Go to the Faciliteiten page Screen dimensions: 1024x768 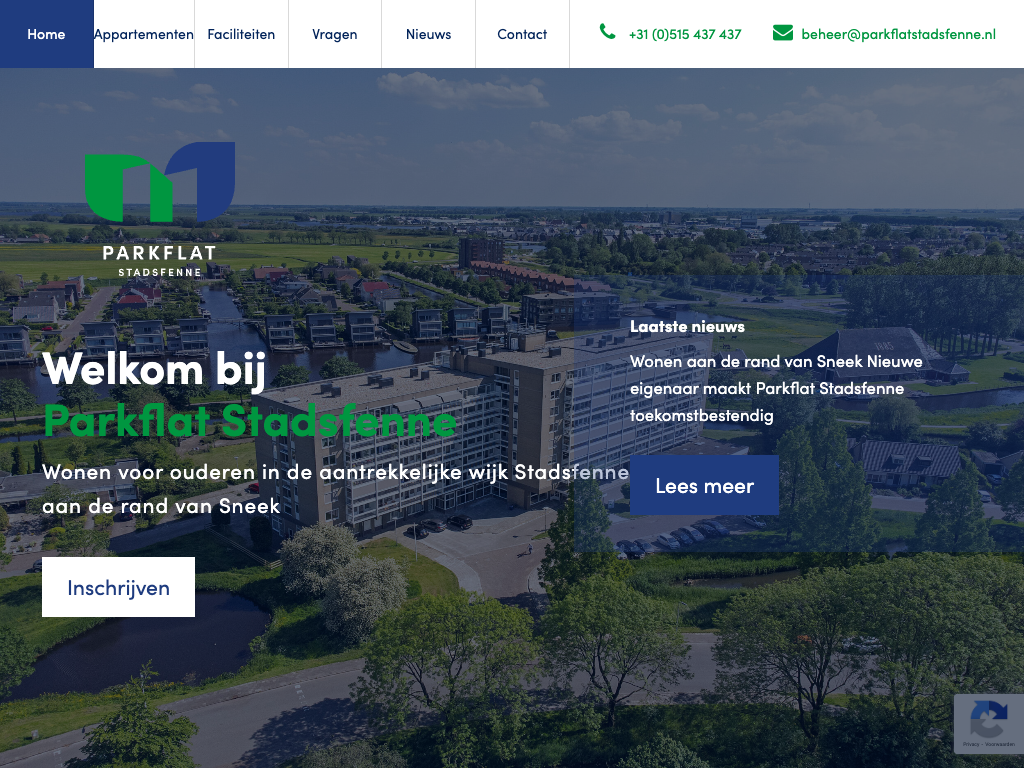(x=241, y=34)
